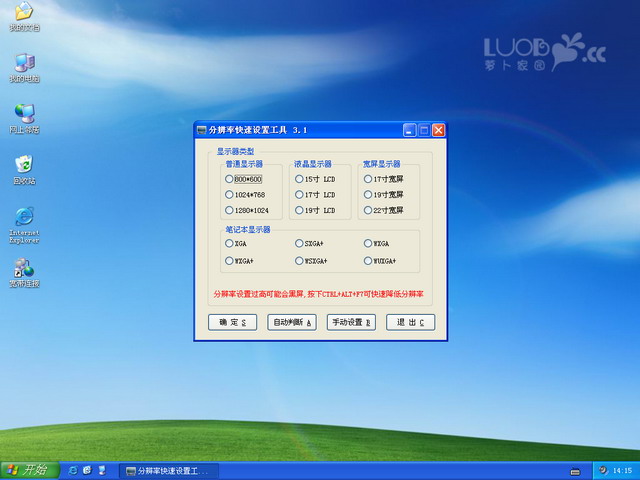Choose the WUXGA+ notebook option
The height and width of the screenshot is (480, 640).
pos(380,260)
